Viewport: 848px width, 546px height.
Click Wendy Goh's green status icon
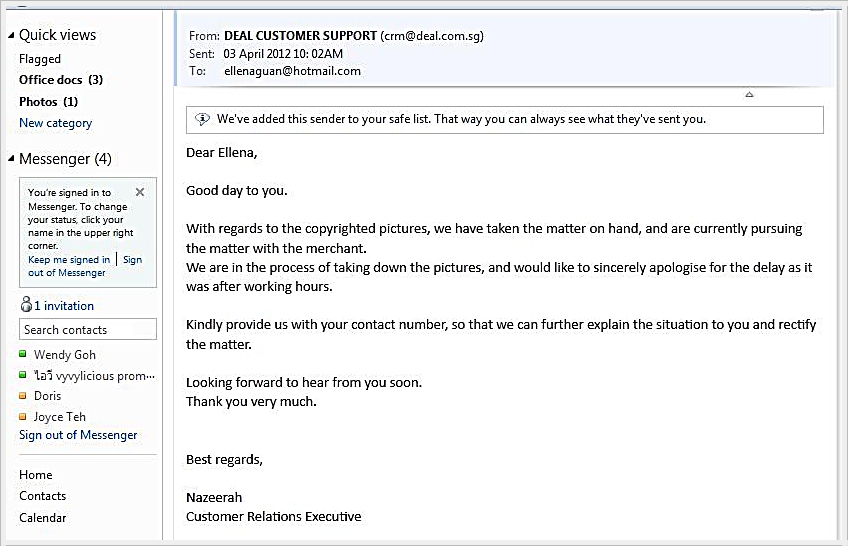pos(23,355)
